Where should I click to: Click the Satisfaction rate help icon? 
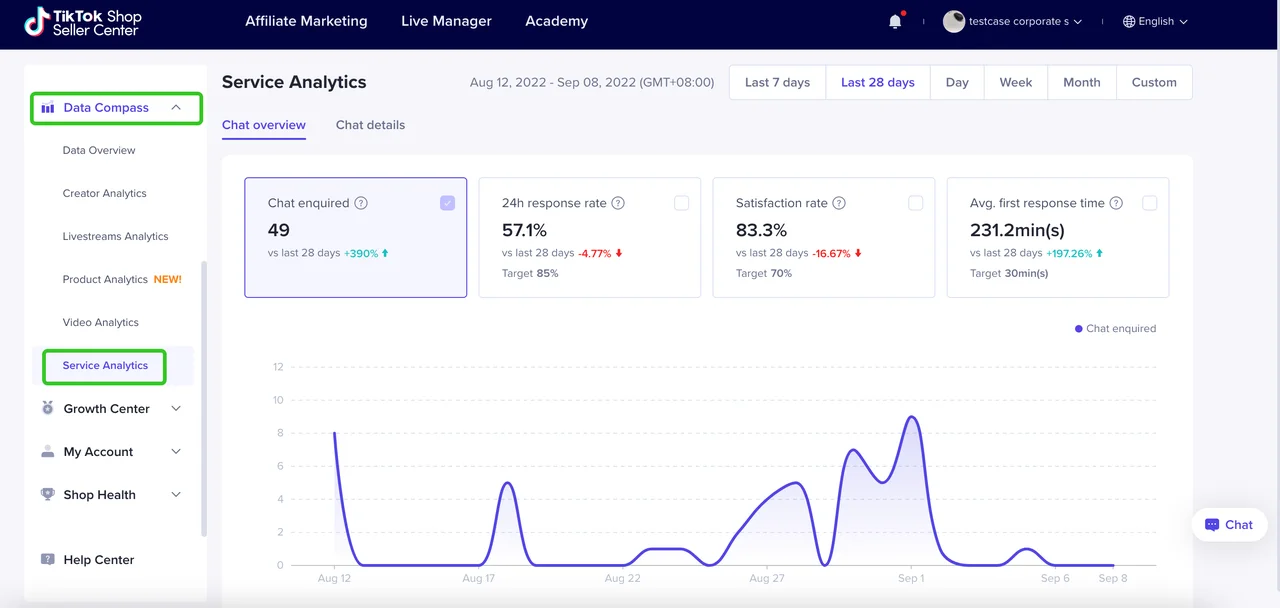click(x=839, y=203)
